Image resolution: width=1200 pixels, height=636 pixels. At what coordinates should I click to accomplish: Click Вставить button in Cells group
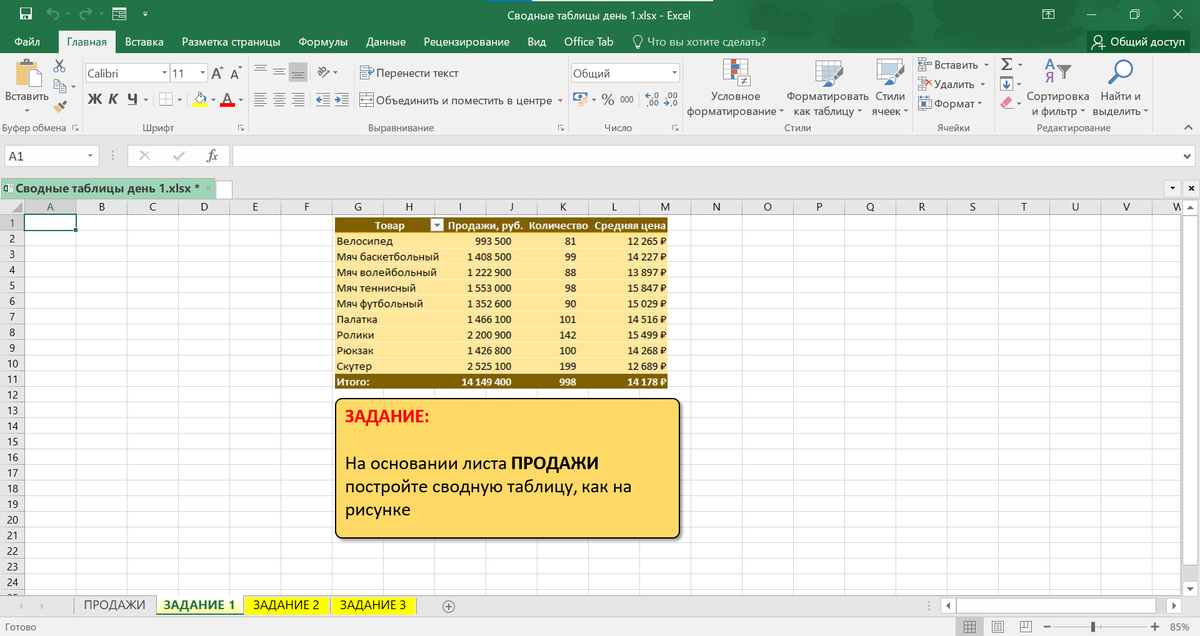[x=951, y=65]
